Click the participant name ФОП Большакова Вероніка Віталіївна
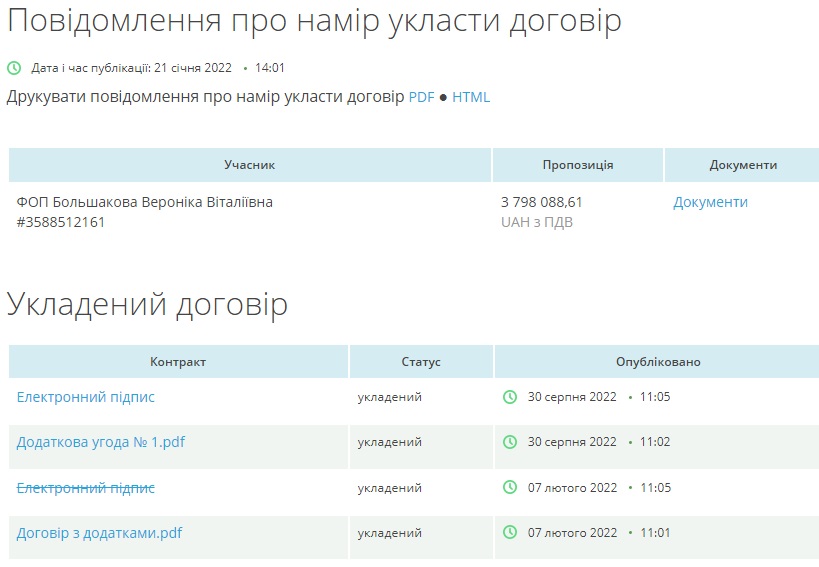The width and height of the screenshot is (819, 567). [145, 202]
